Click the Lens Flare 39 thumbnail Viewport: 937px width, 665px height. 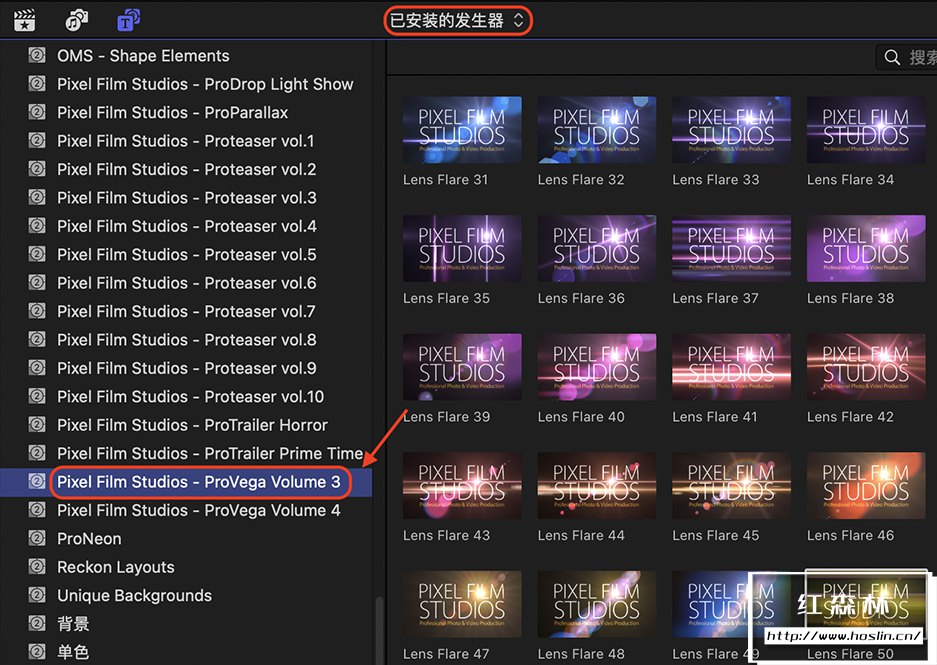click(462, 367)
